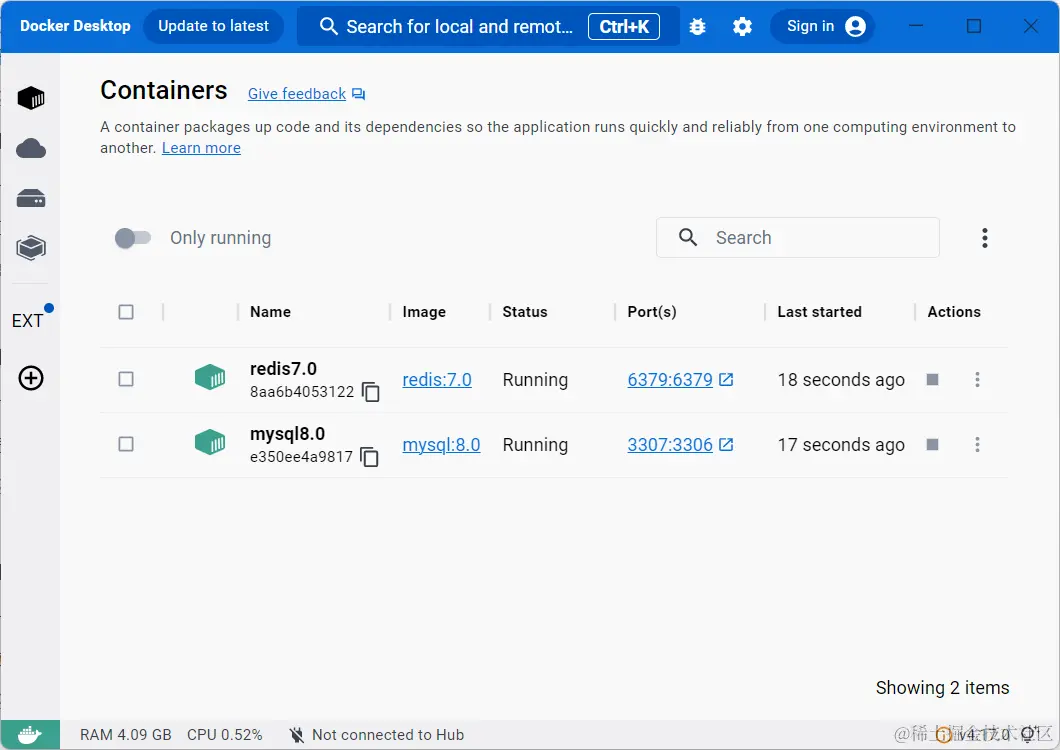Image resolution: width=1060 pixels, height=750 pixels.
Task: Focus the containers Search field
Action: pyautogui.click(x=798, y=237)
